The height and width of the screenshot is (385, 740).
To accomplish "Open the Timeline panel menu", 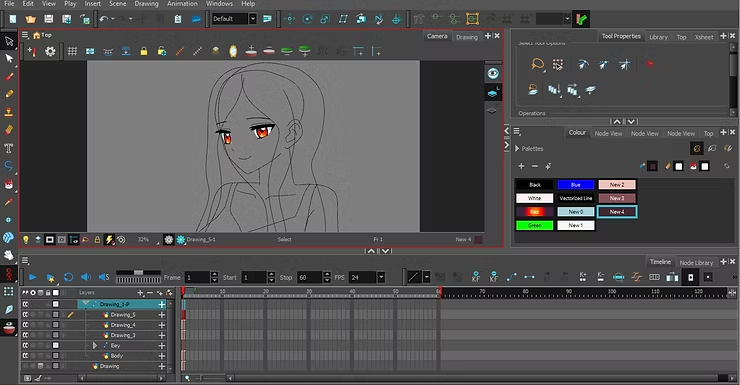I will click(25, 260).
